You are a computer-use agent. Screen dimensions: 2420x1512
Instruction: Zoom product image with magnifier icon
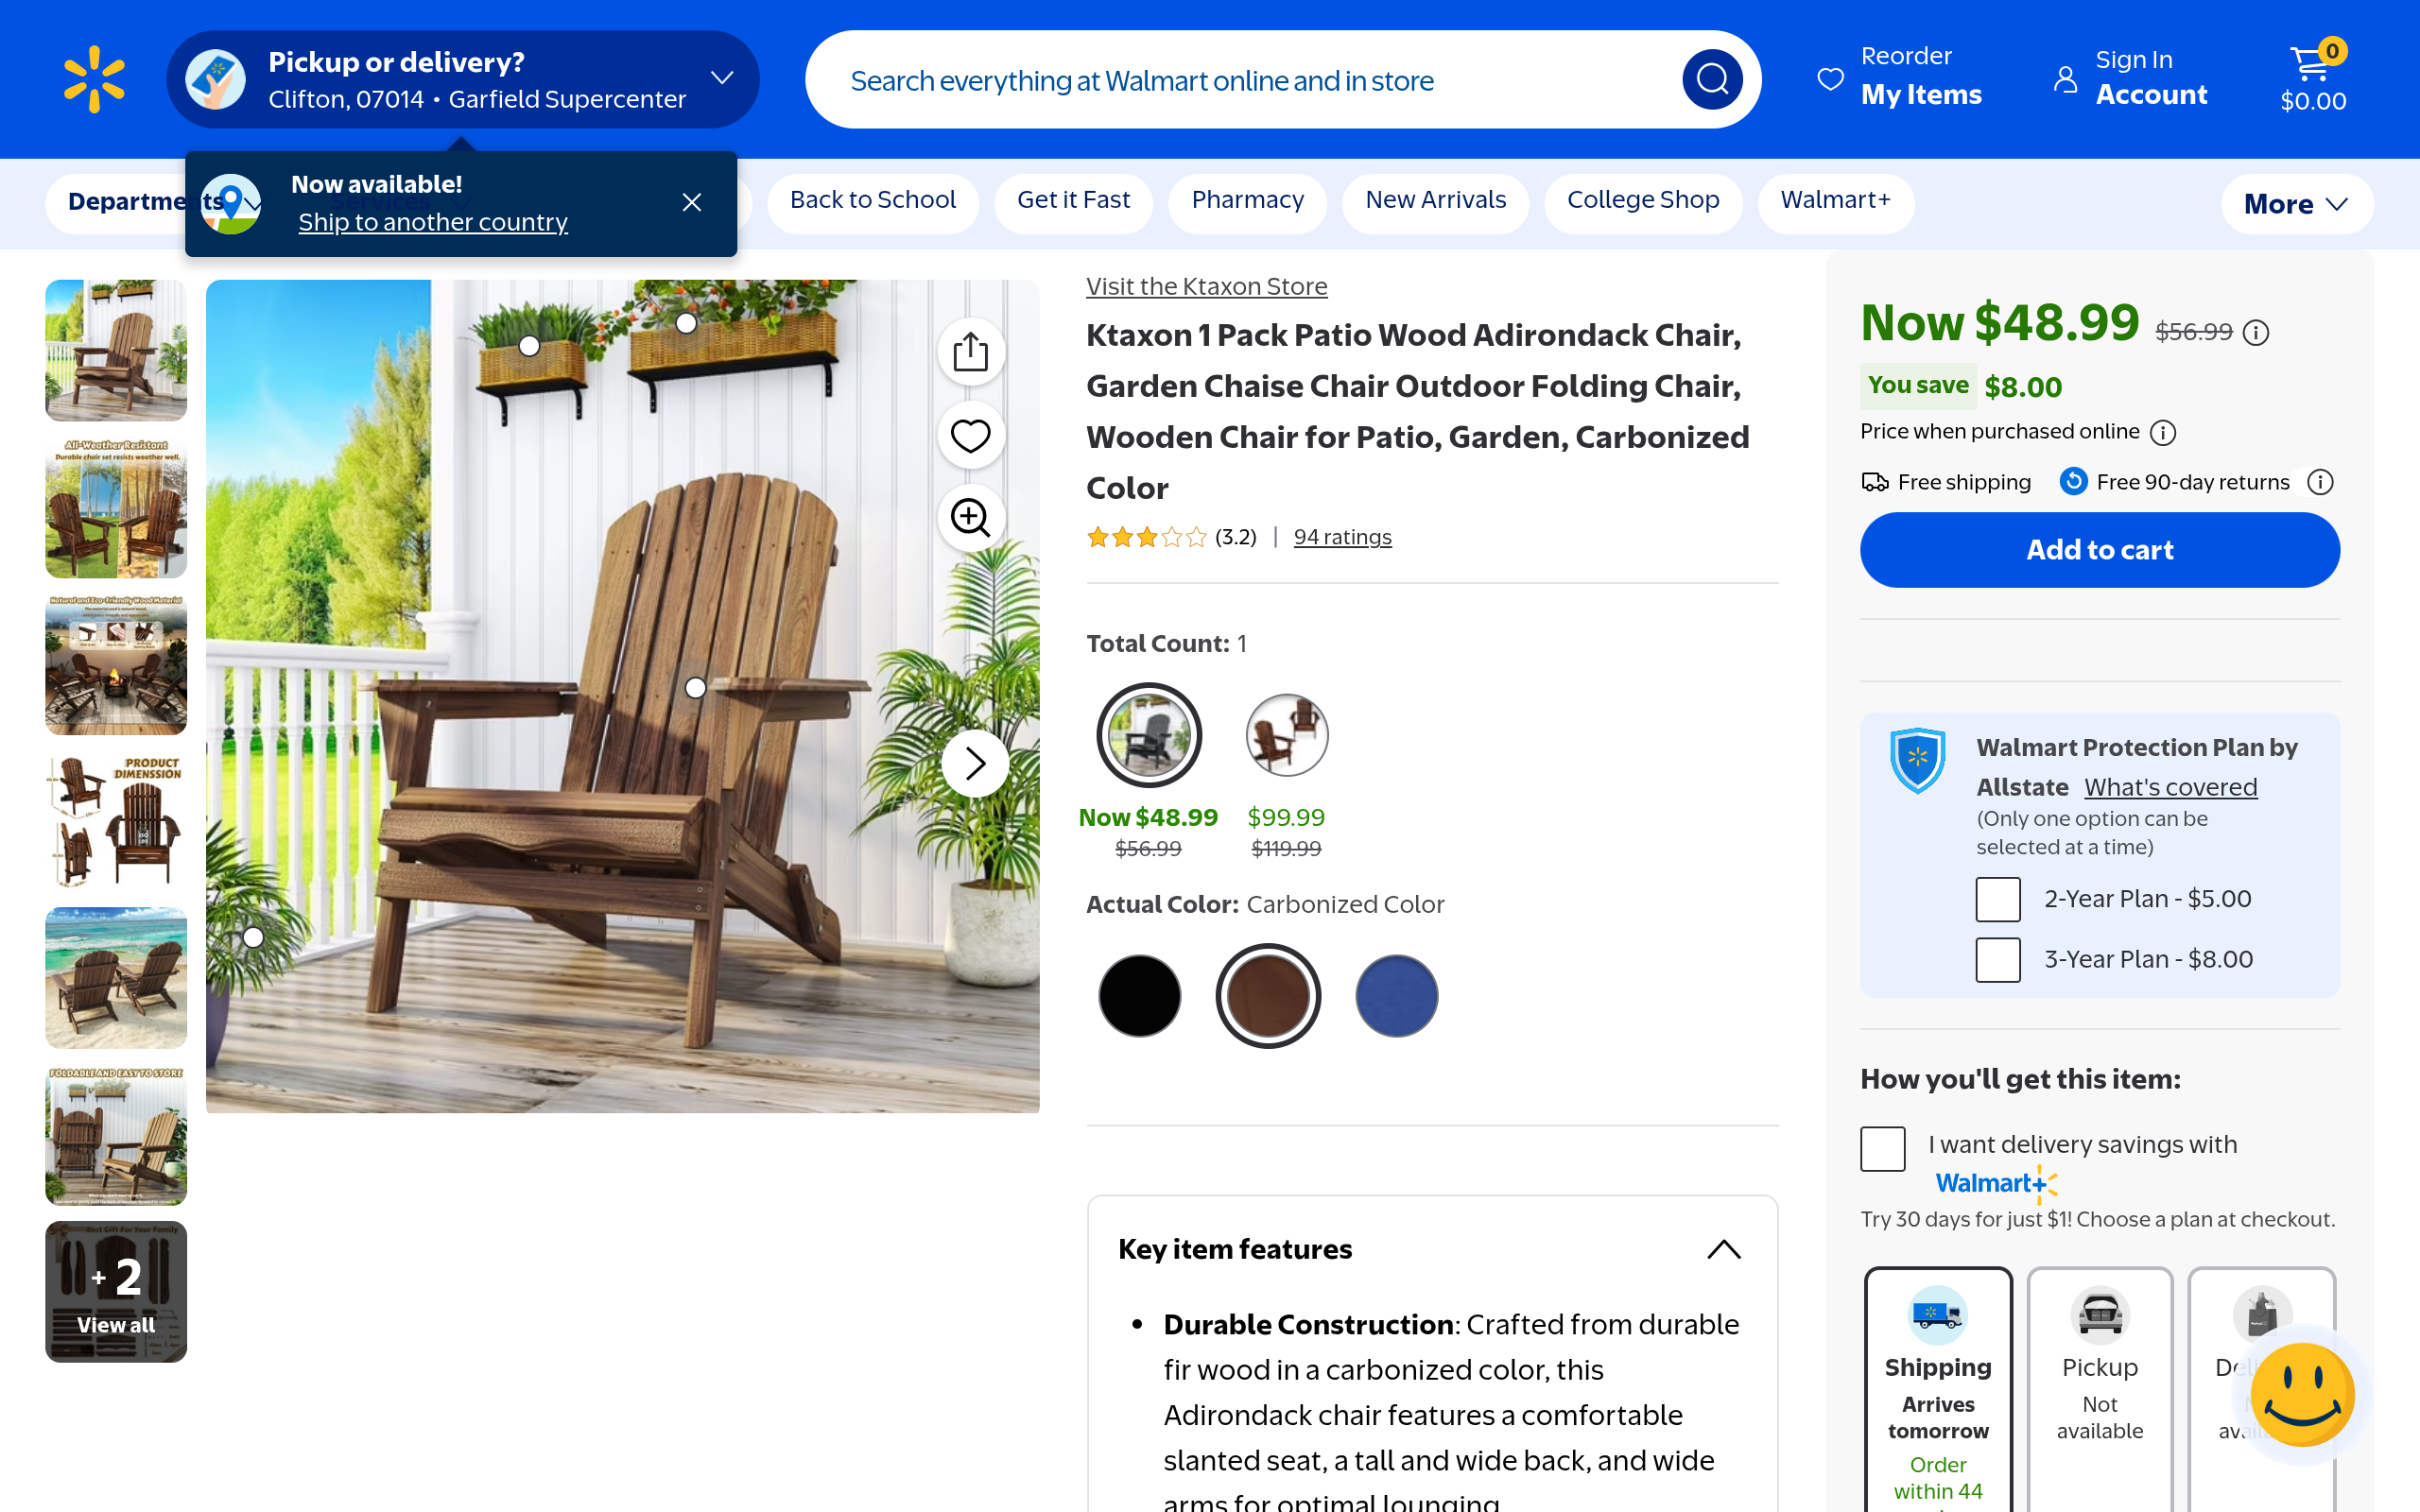point(970,518)
